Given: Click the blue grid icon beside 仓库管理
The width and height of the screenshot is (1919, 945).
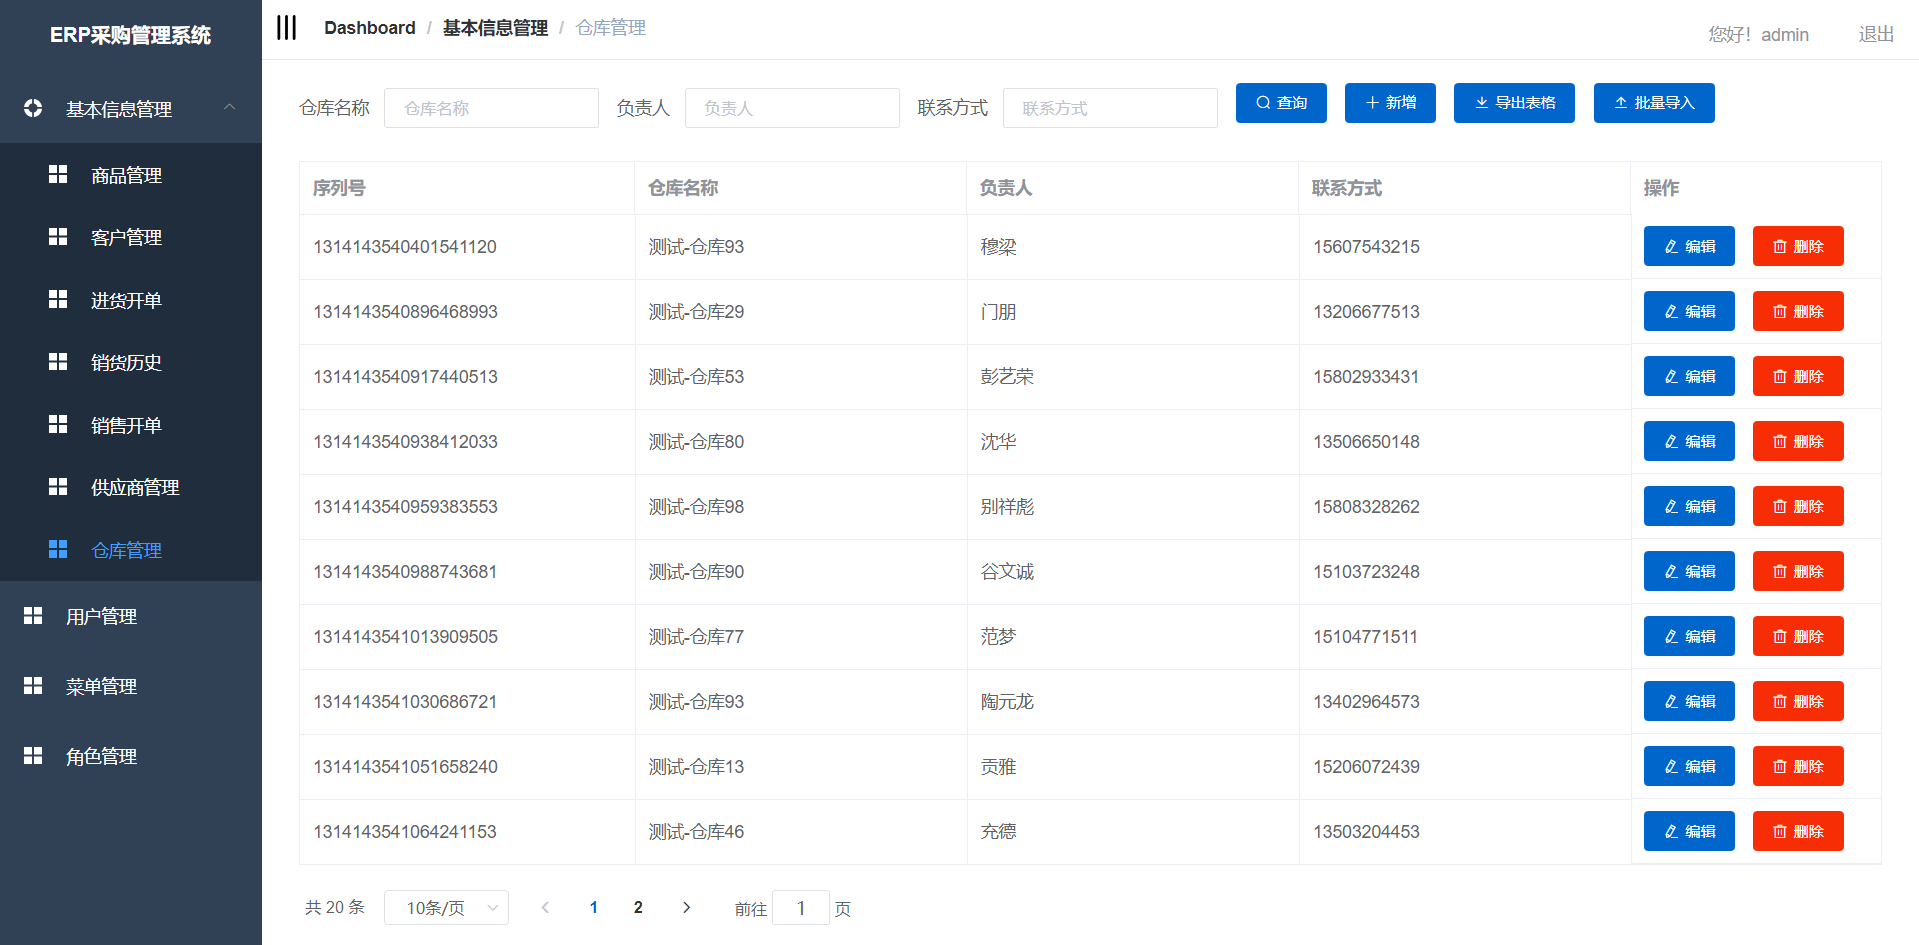Looking at the screenshot, I should click(58, 549).
